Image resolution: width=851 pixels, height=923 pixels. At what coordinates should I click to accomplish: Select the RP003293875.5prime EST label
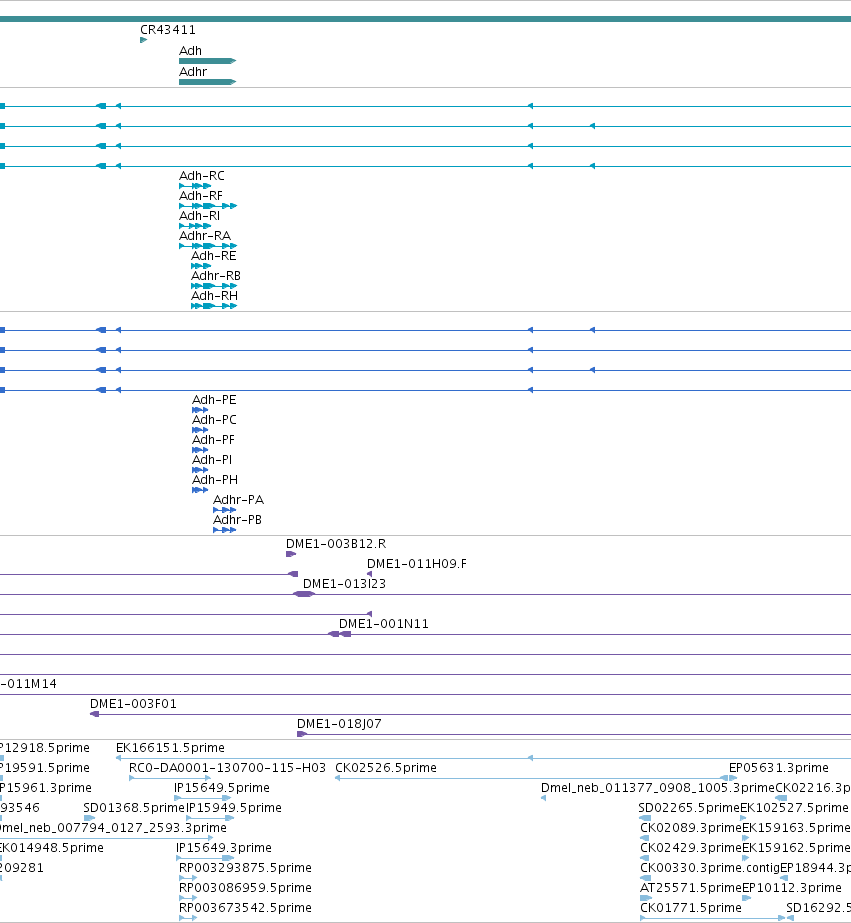245,868
